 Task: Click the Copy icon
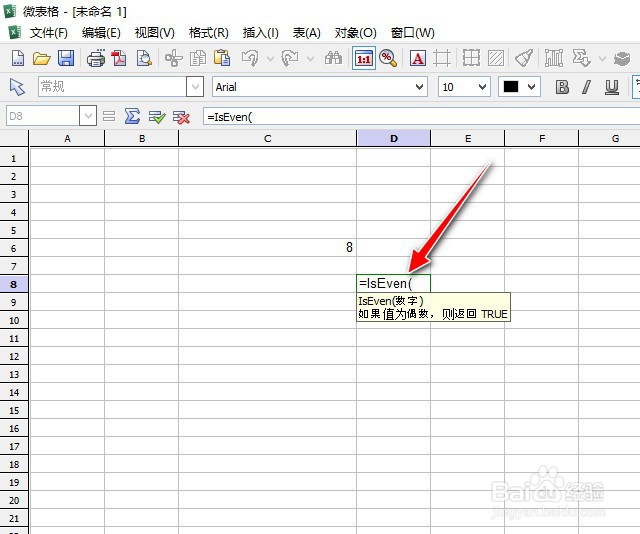pos(198,58)
